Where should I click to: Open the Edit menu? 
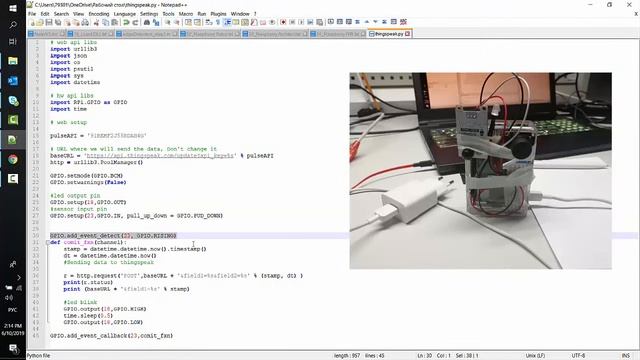pyautogui.click(x=45, y=14)
